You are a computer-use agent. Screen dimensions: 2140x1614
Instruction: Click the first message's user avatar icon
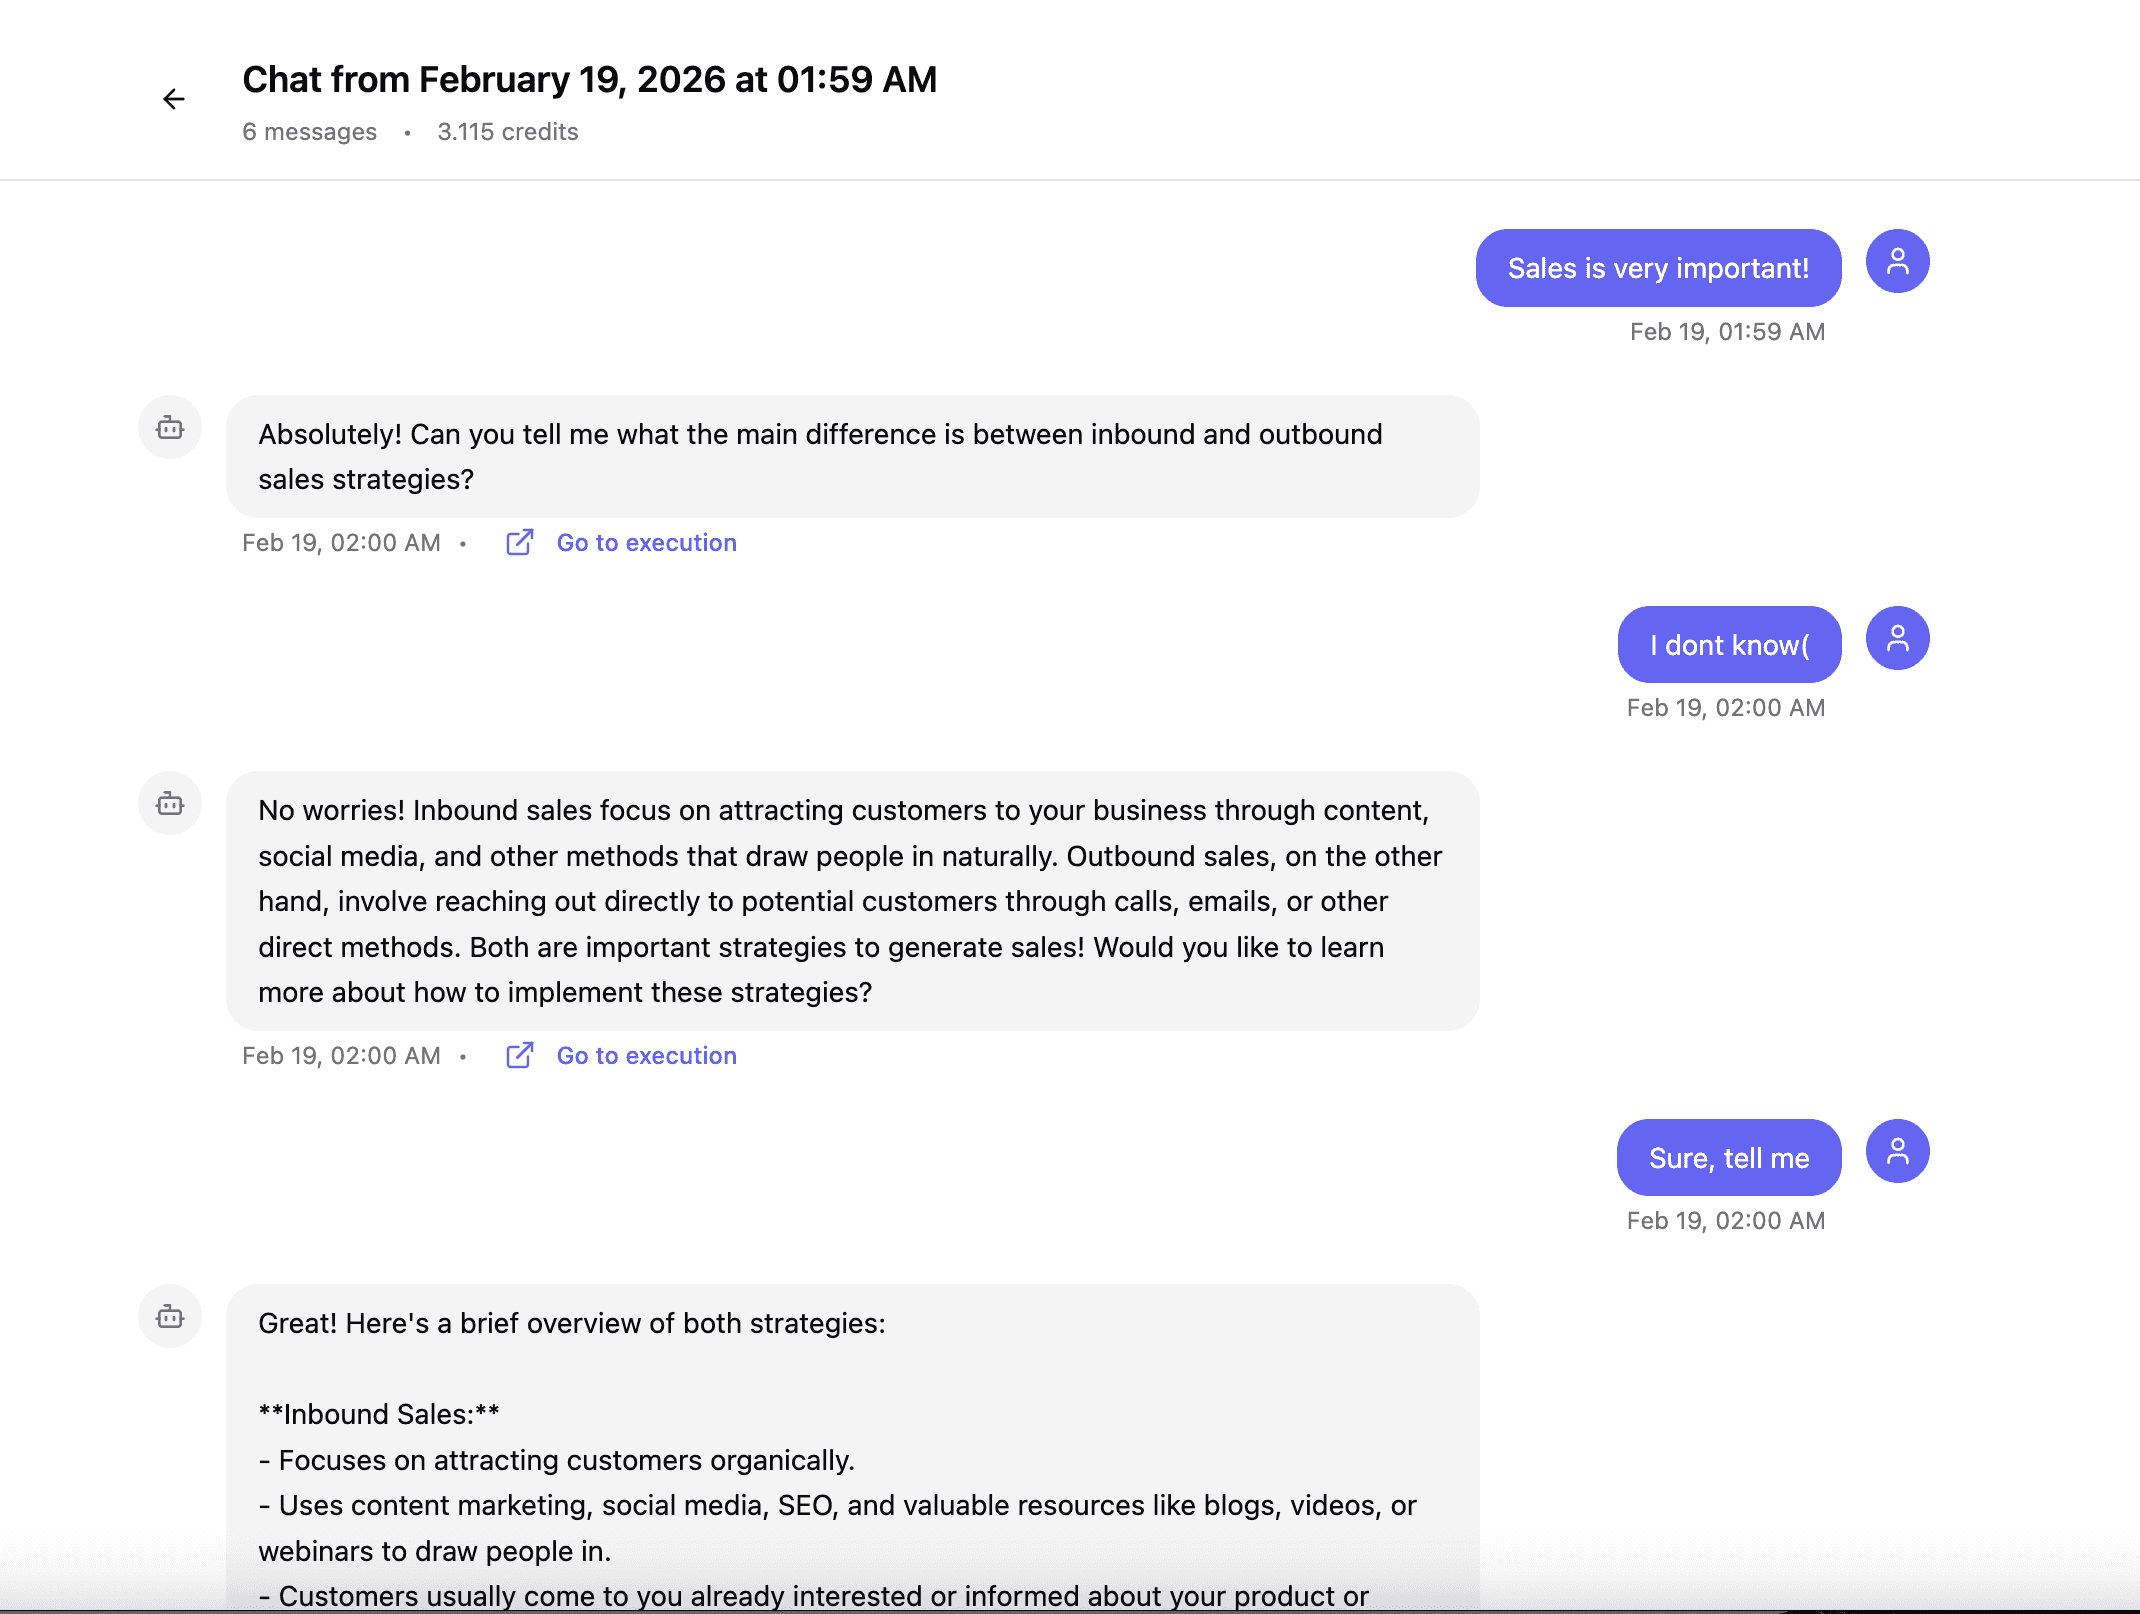pos(1897,261)
